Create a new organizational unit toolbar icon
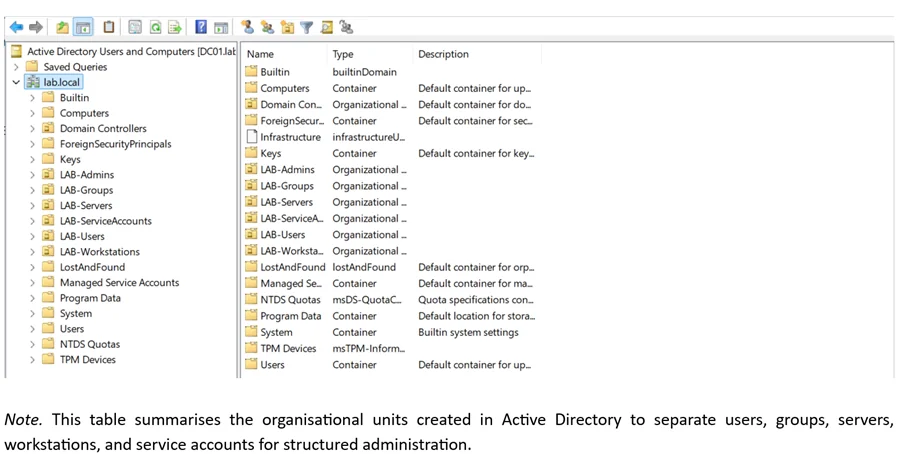 (x=287, y=27)
